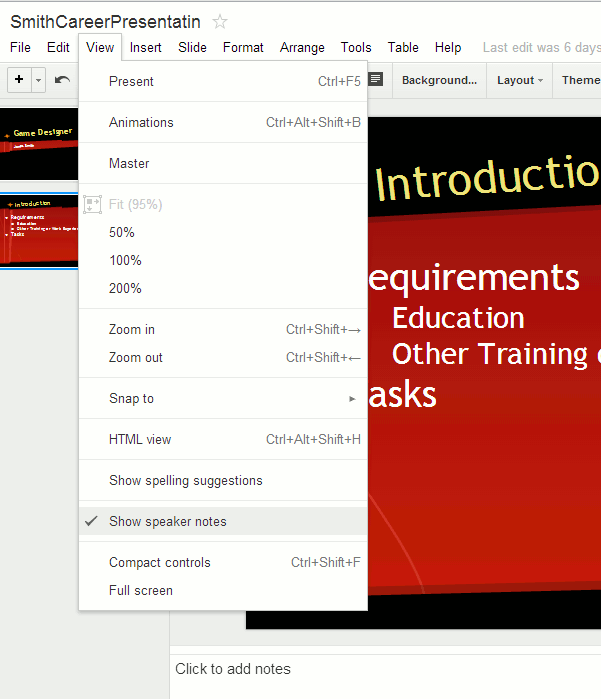Click the Background... button

pos(439,80)
